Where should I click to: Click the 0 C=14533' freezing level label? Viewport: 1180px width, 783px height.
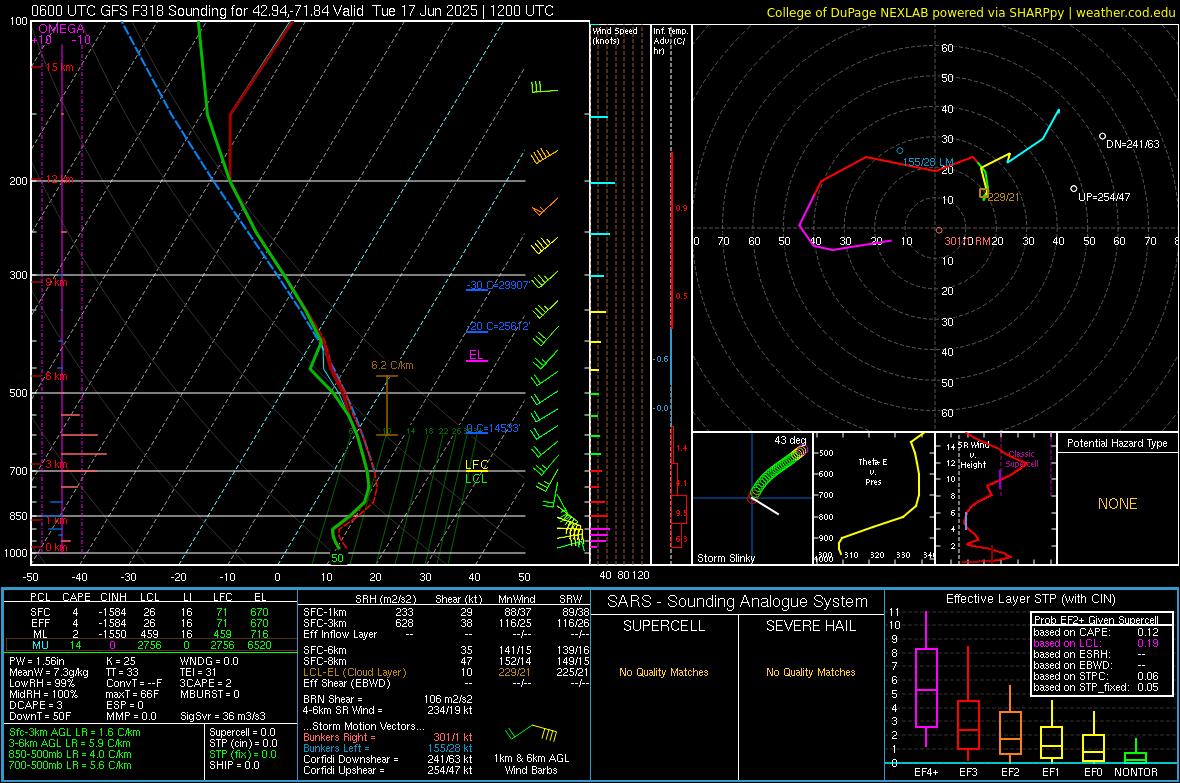493,428
